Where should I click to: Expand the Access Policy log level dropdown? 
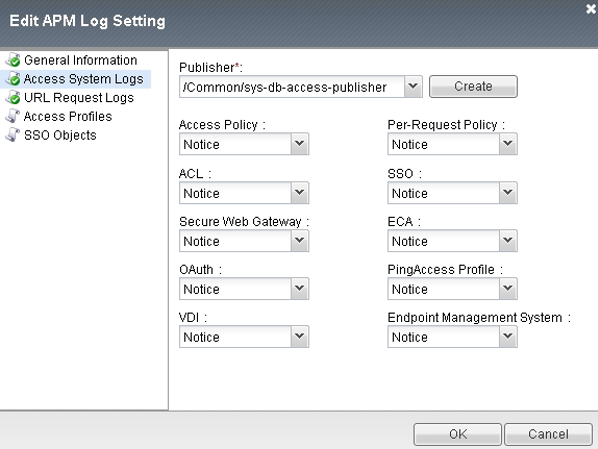(x=244, y=144)
